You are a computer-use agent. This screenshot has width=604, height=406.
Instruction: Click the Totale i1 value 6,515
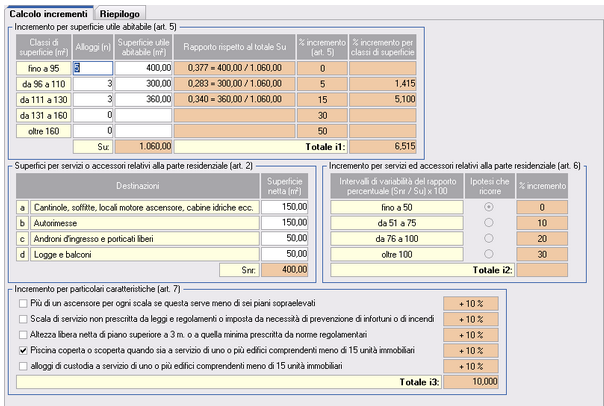point(383,146)
